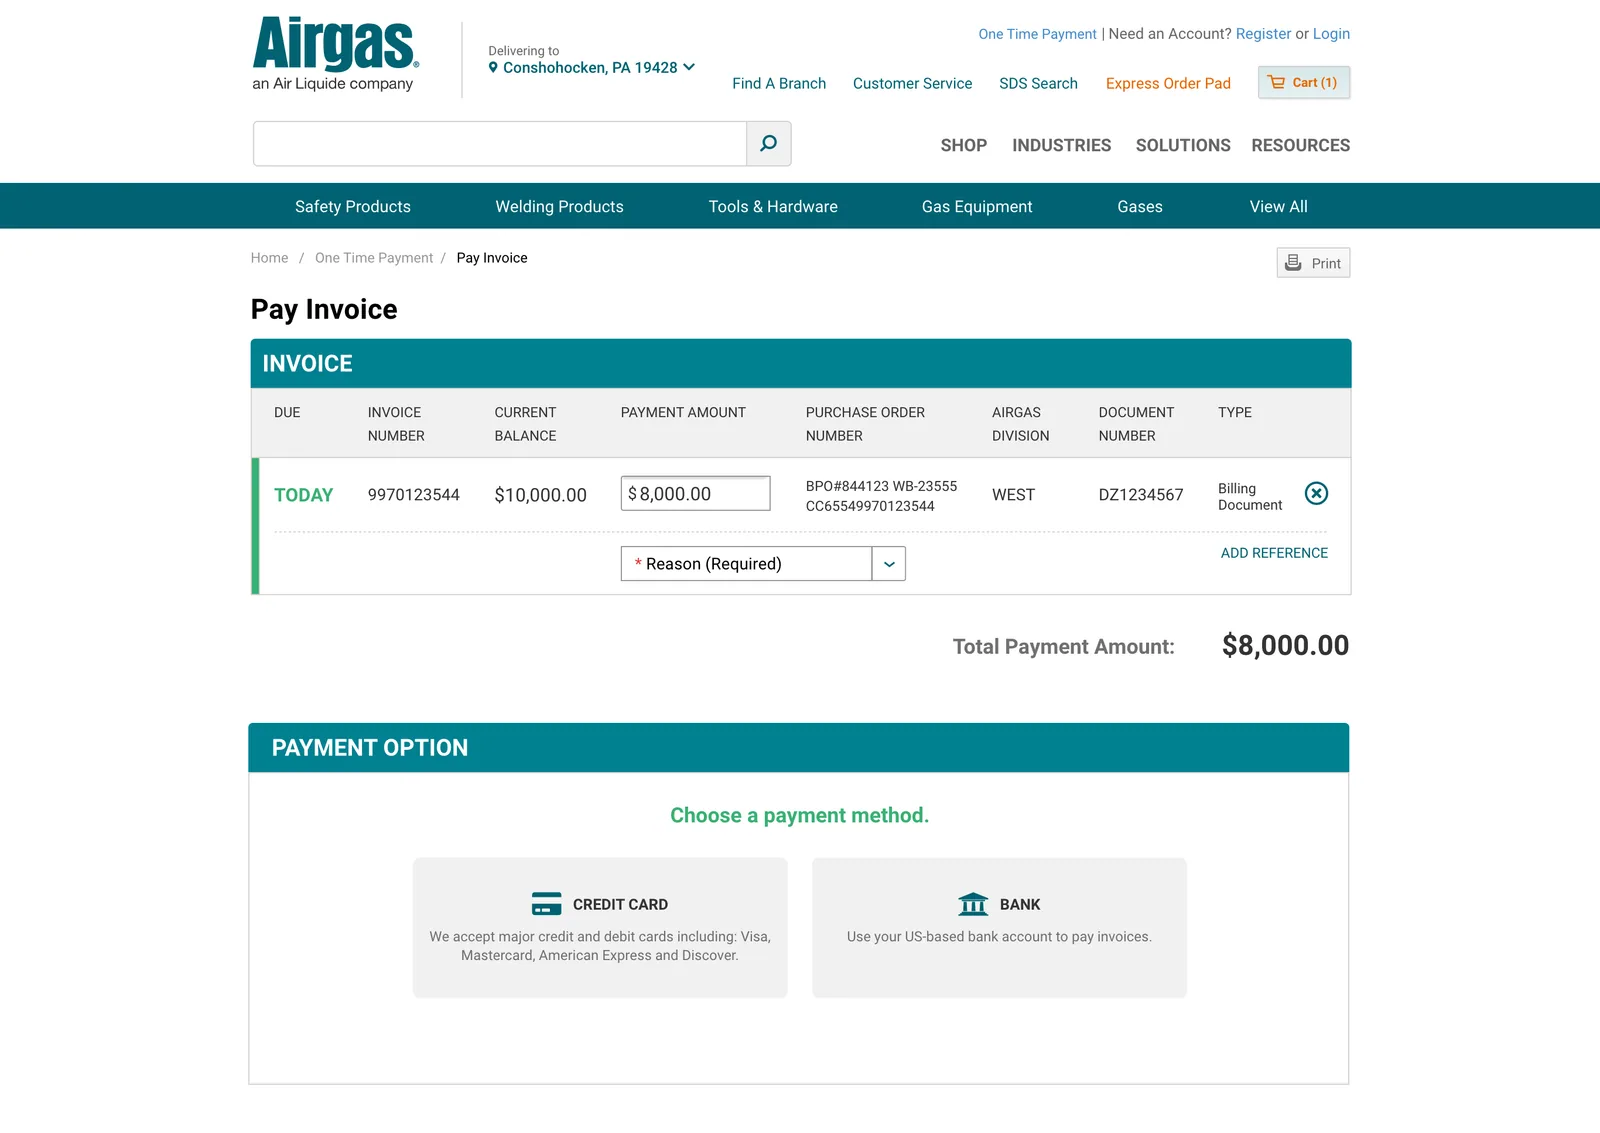1600x1133 pixels.
Task: Click Conshohocken, PA 19428 location text
Action: 590,67
